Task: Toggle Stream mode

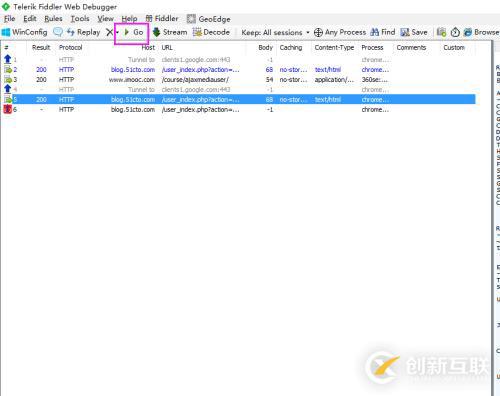Action: tap(170, 32)
